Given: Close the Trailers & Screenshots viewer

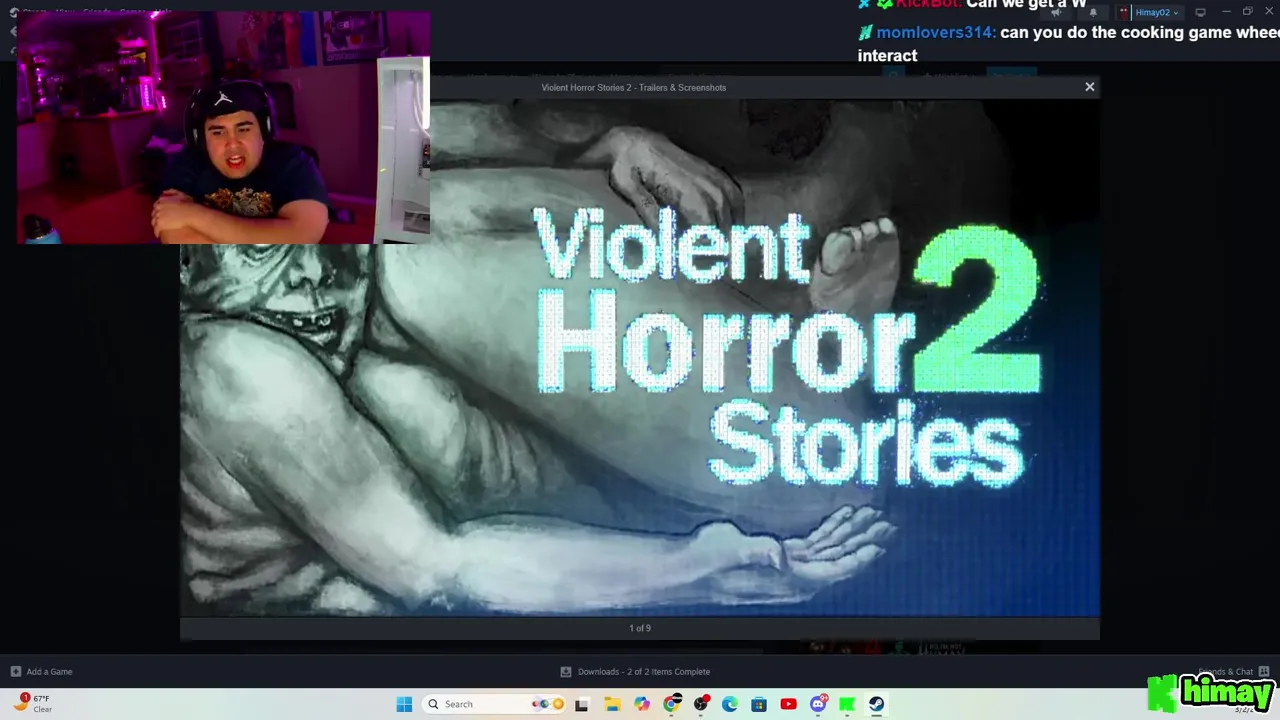Looking at the screenshot, I should click(1089, 87).
